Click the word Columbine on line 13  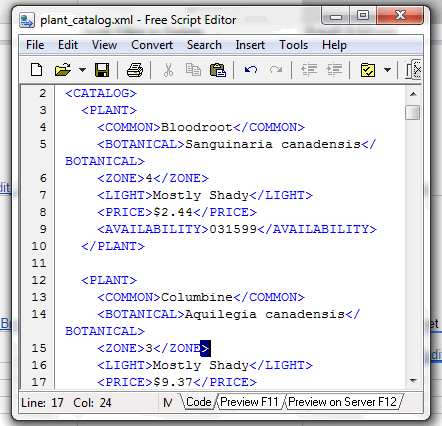[197, 297]
